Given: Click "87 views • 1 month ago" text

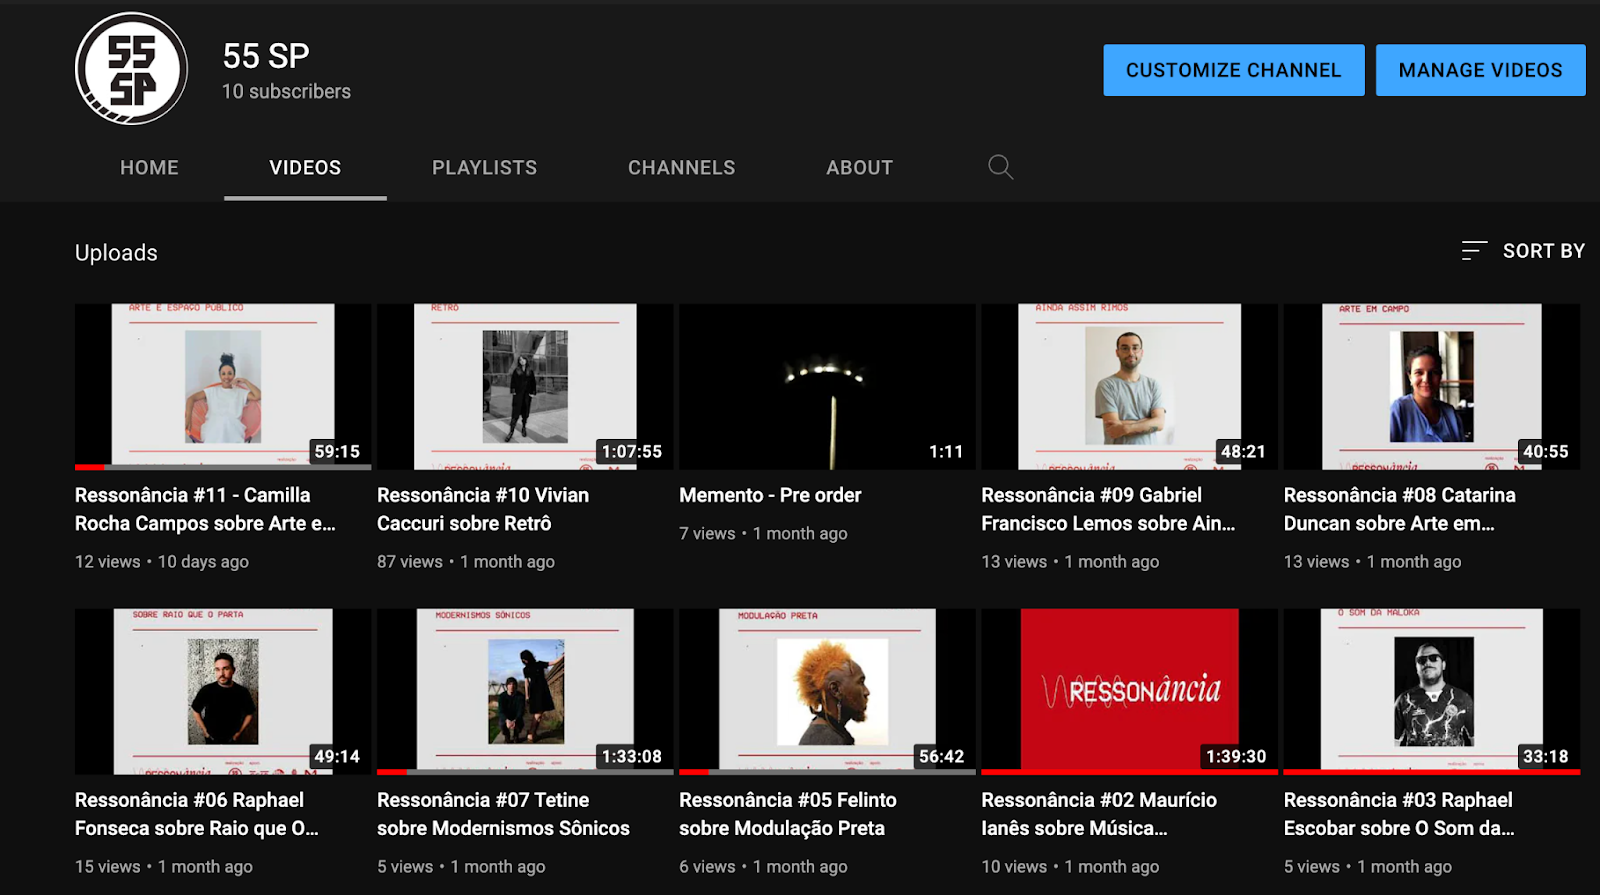Looking at the screenshot, I should pos(466,562).
